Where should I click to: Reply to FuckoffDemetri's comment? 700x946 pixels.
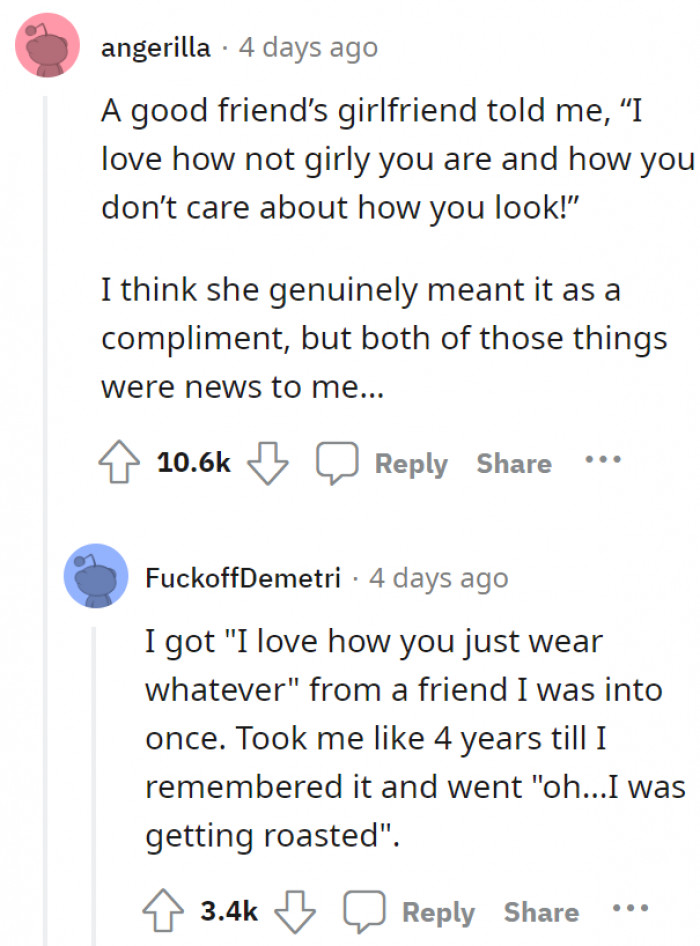[439, 912]
